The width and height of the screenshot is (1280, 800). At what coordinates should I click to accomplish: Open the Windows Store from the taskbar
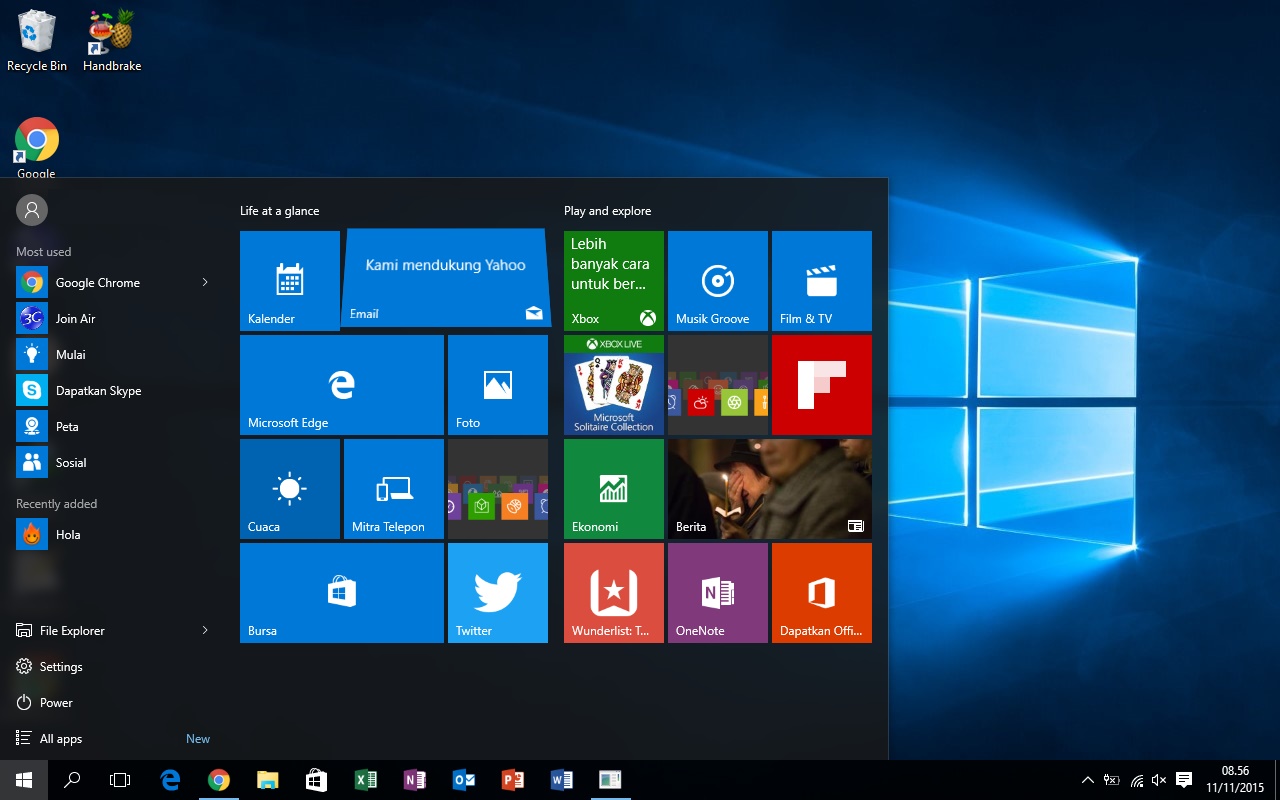coord(316,779)
